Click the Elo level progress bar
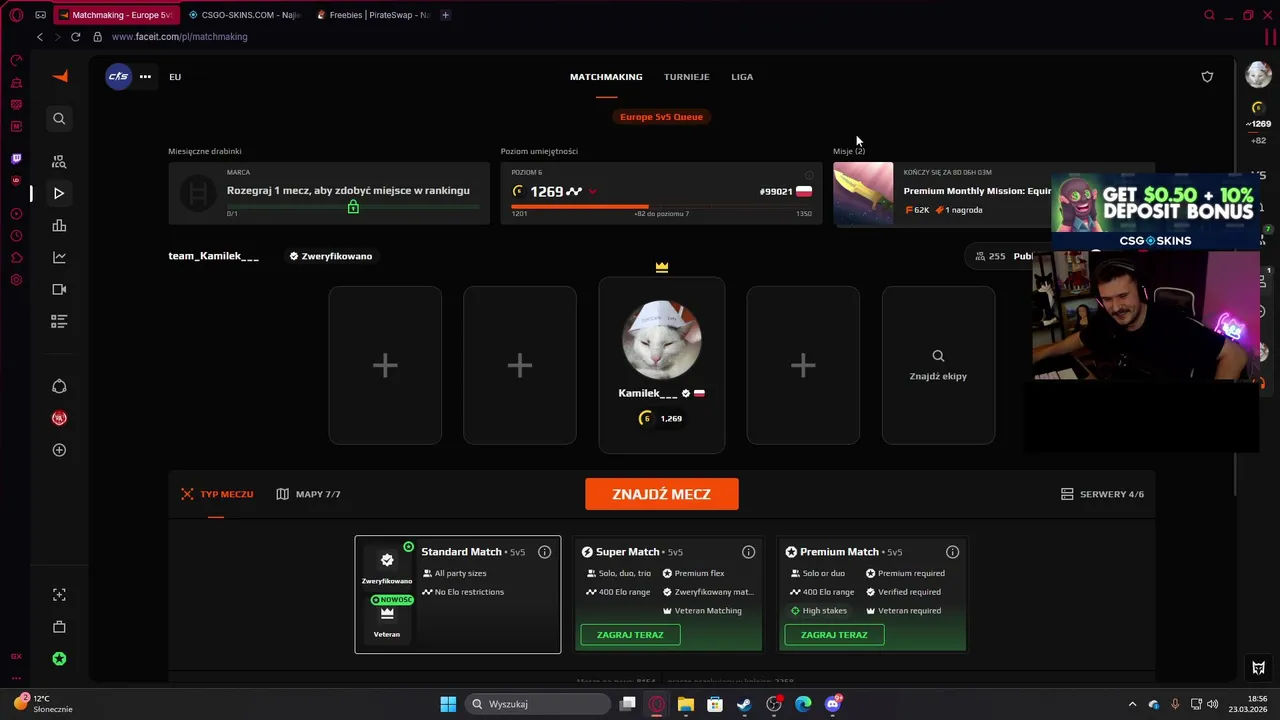 pyautogui.click(x=661, y=207)
